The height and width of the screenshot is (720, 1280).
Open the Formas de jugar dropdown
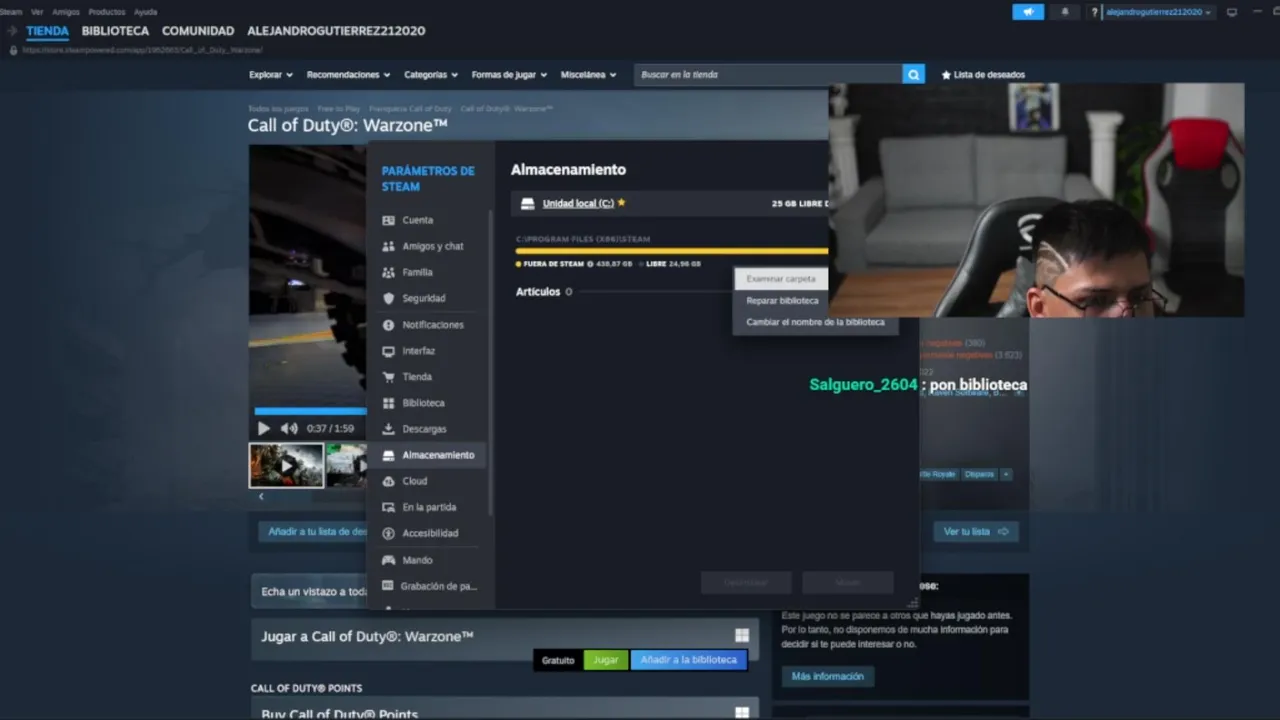[x=510, y=74]
